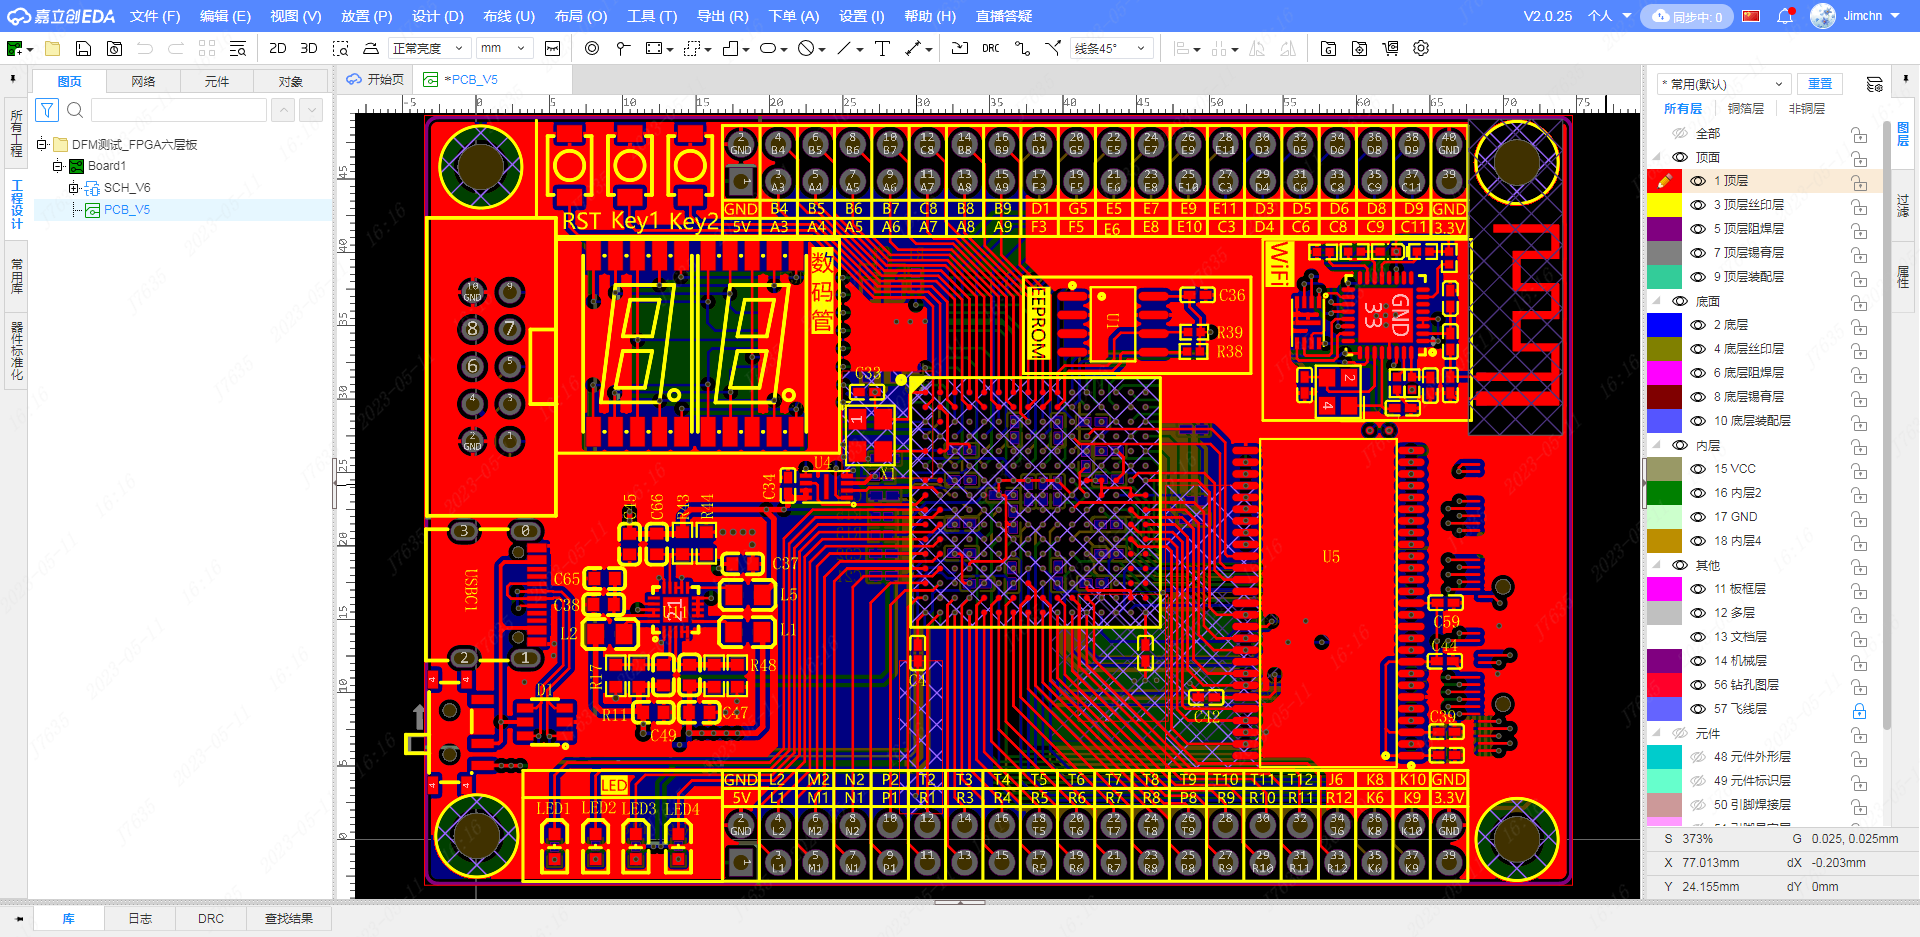1920x937 pixels.
Task: Click the single routing tool icon
Action: point(1022,48)
